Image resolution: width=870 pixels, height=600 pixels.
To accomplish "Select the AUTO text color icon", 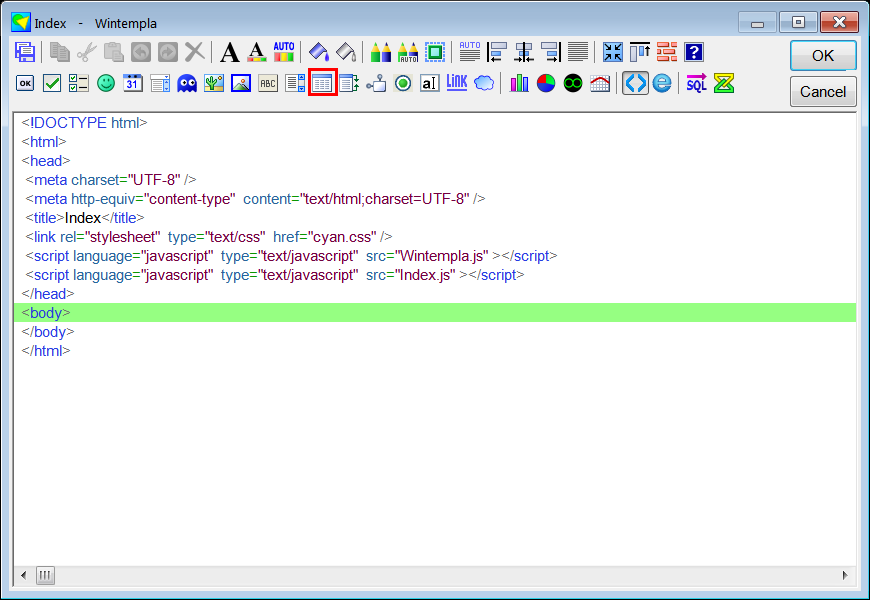I will [284, 52].
